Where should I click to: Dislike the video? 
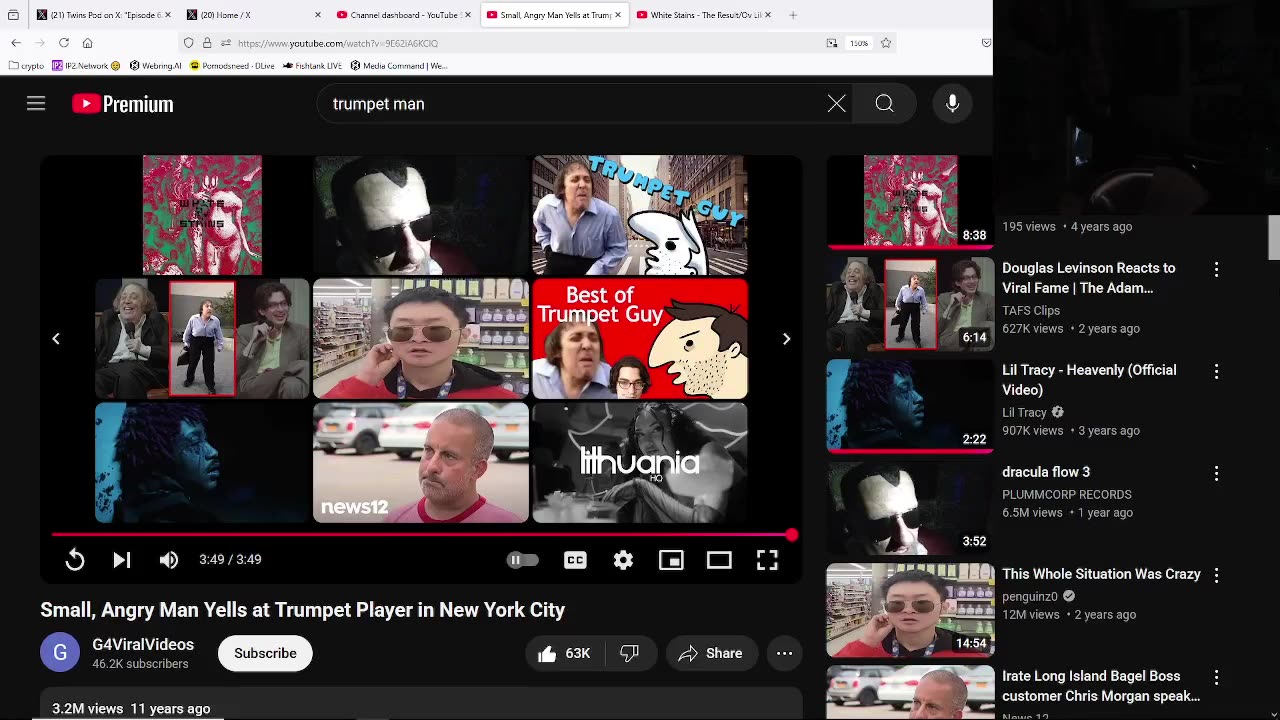click(630, 653)
